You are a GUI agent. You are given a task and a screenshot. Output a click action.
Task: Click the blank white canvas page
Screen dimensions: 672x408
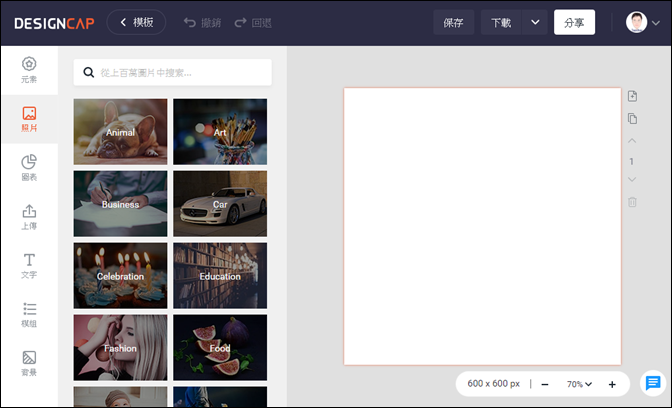point(482,227)
